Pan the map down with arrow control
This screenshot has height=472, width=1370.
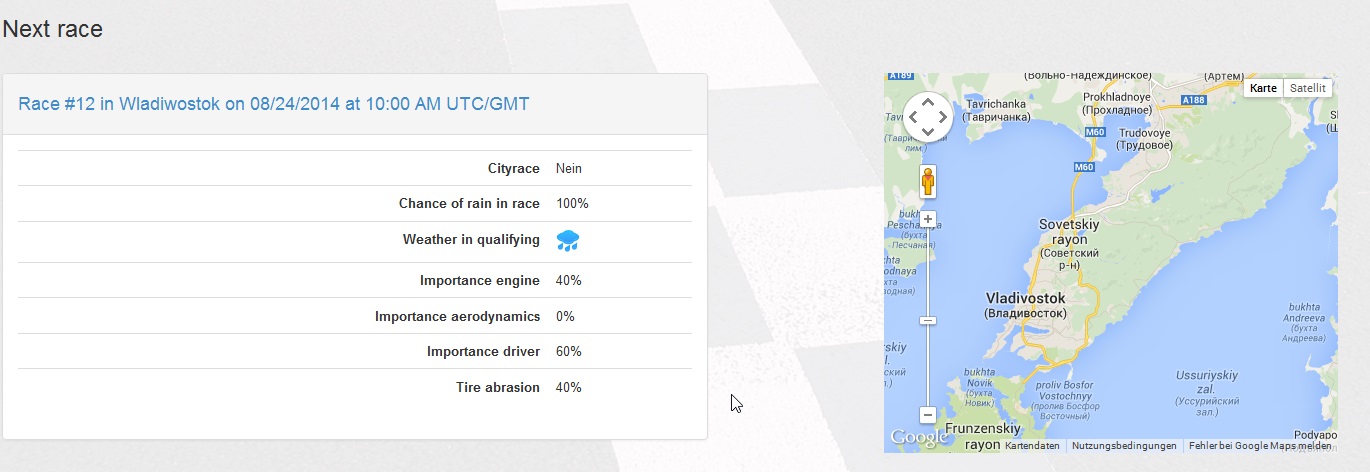[x=928, y=132]
